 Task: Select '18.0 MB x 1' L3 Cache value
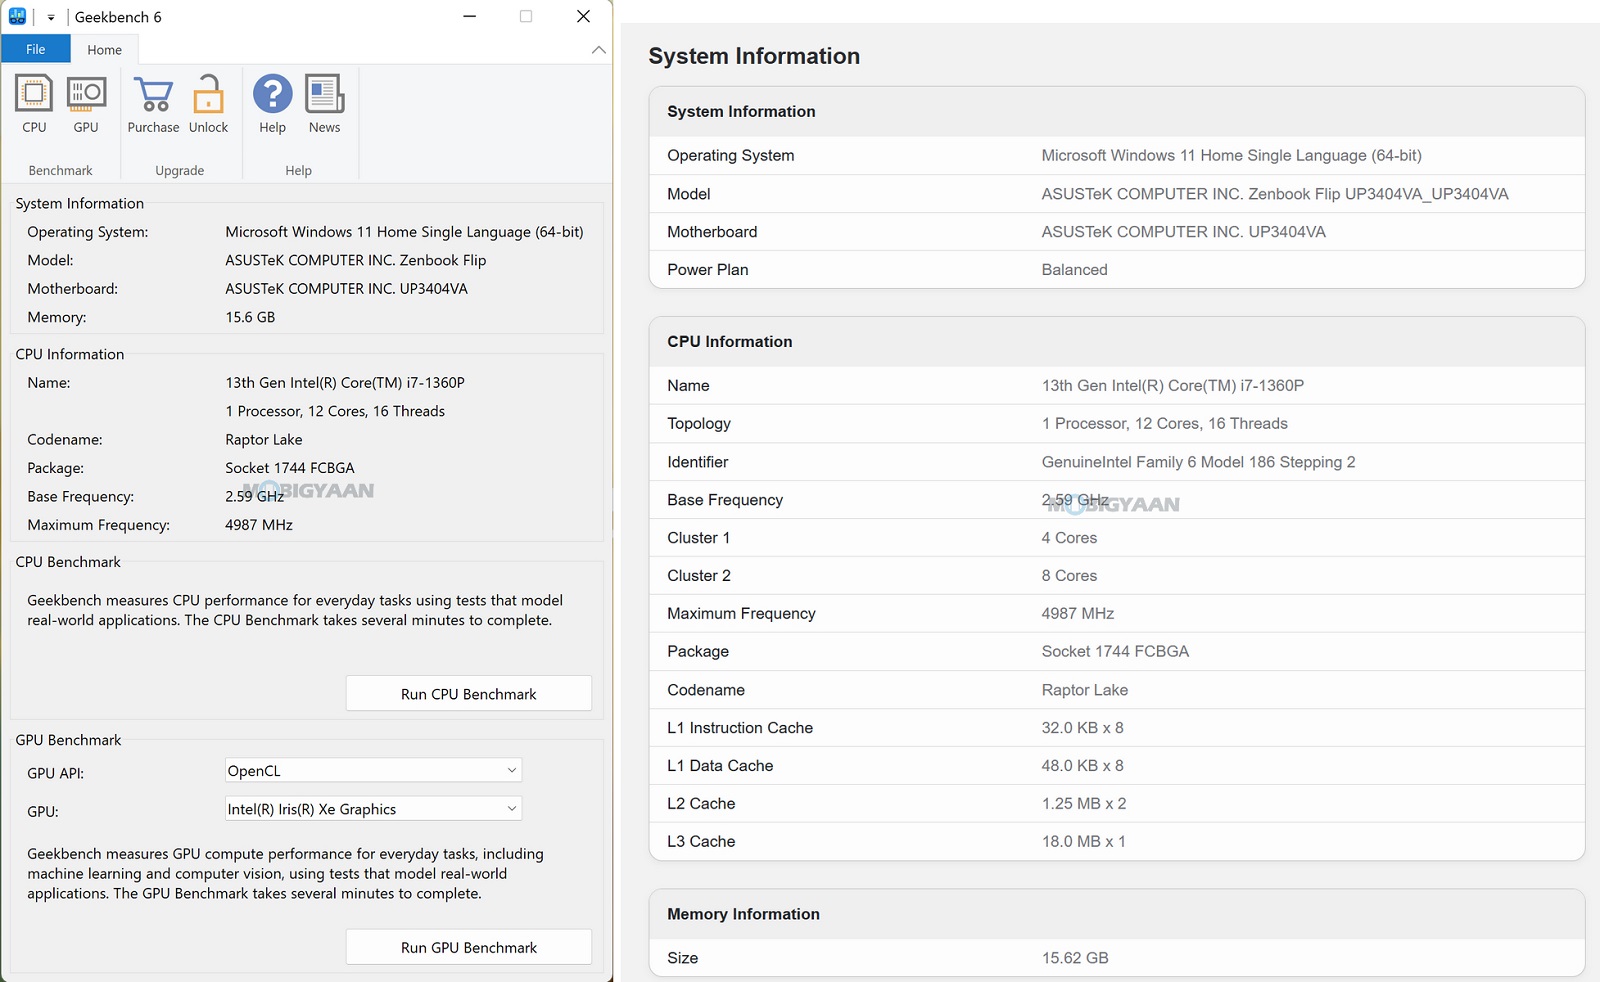(x=1084, y=841)
